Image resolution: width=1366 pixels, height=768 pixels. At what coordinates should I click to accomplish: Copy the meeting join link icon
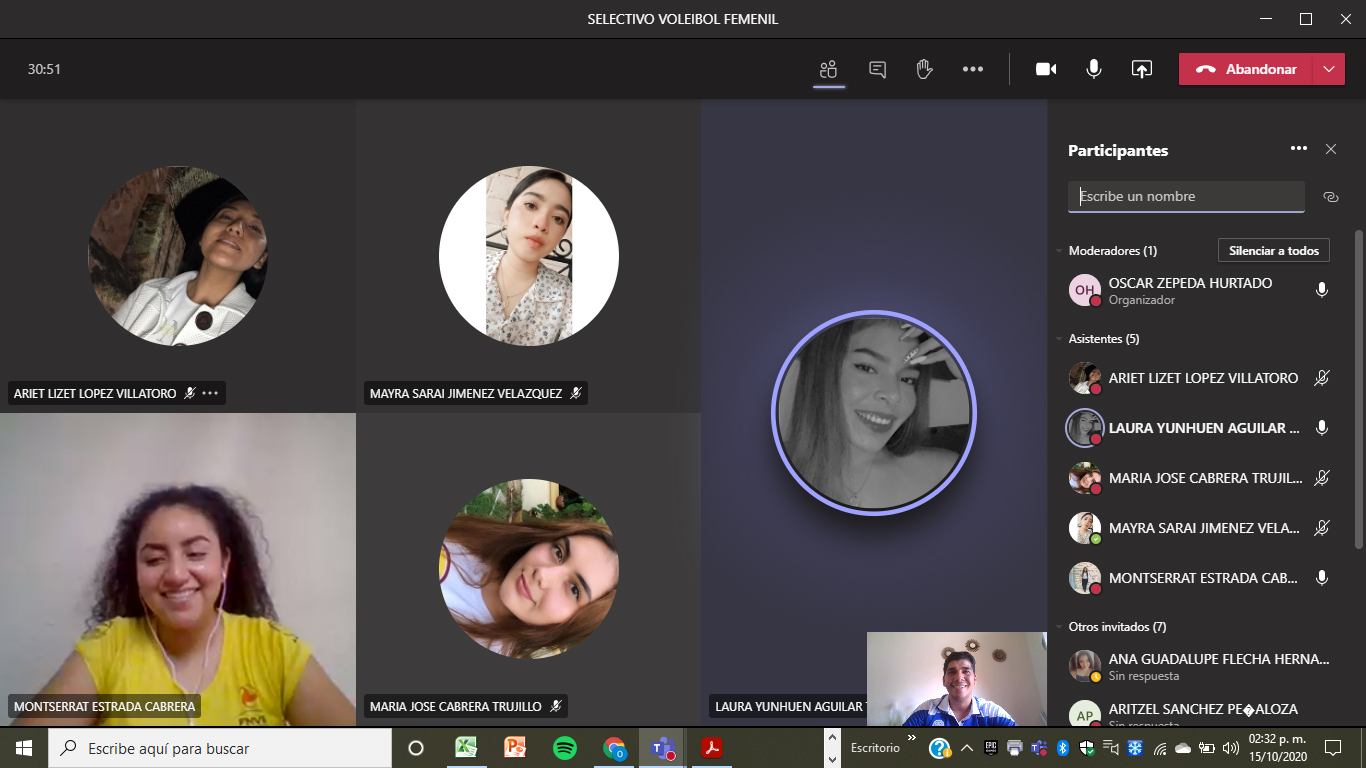click(1331, 197)
